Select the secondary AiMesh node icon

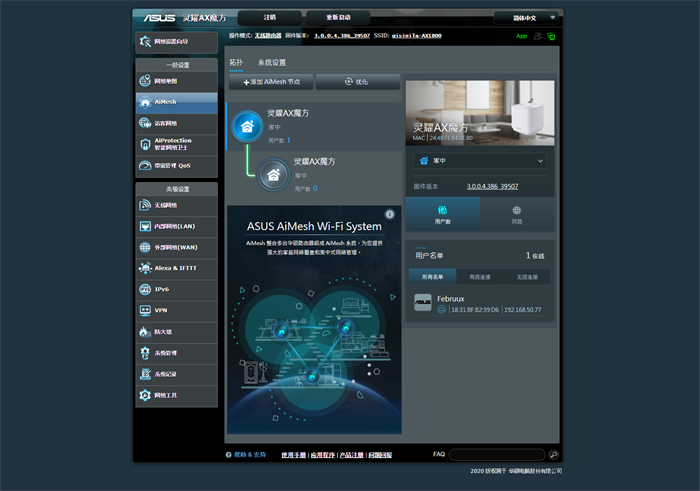273,175
